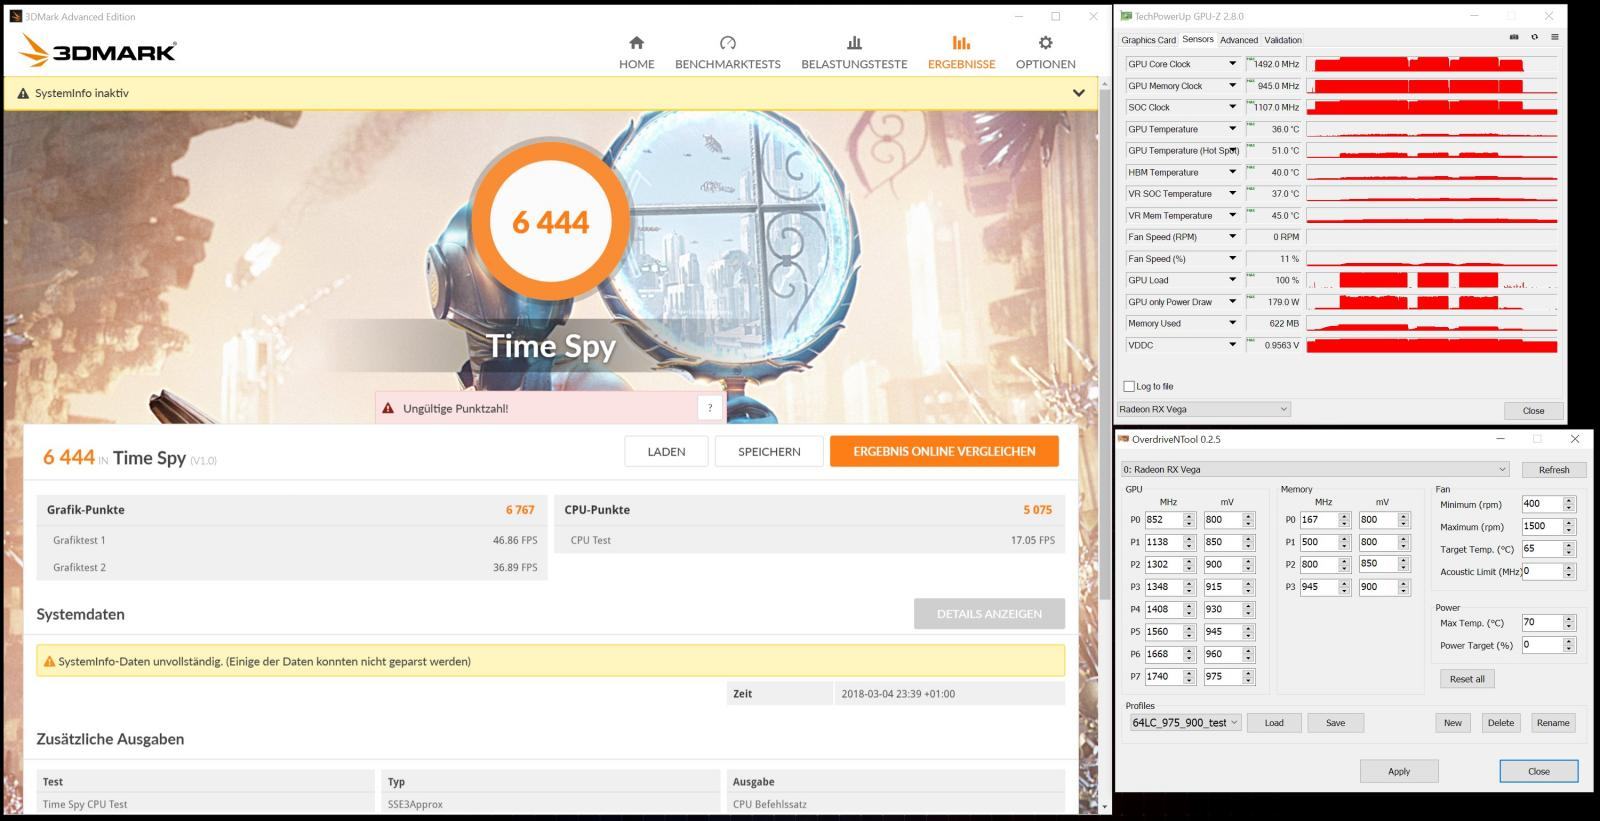This screenshot has width=1600, height=821.
Task: Click the Refresh button in OverdriveNTool
Action: (x=1553, y=469)
